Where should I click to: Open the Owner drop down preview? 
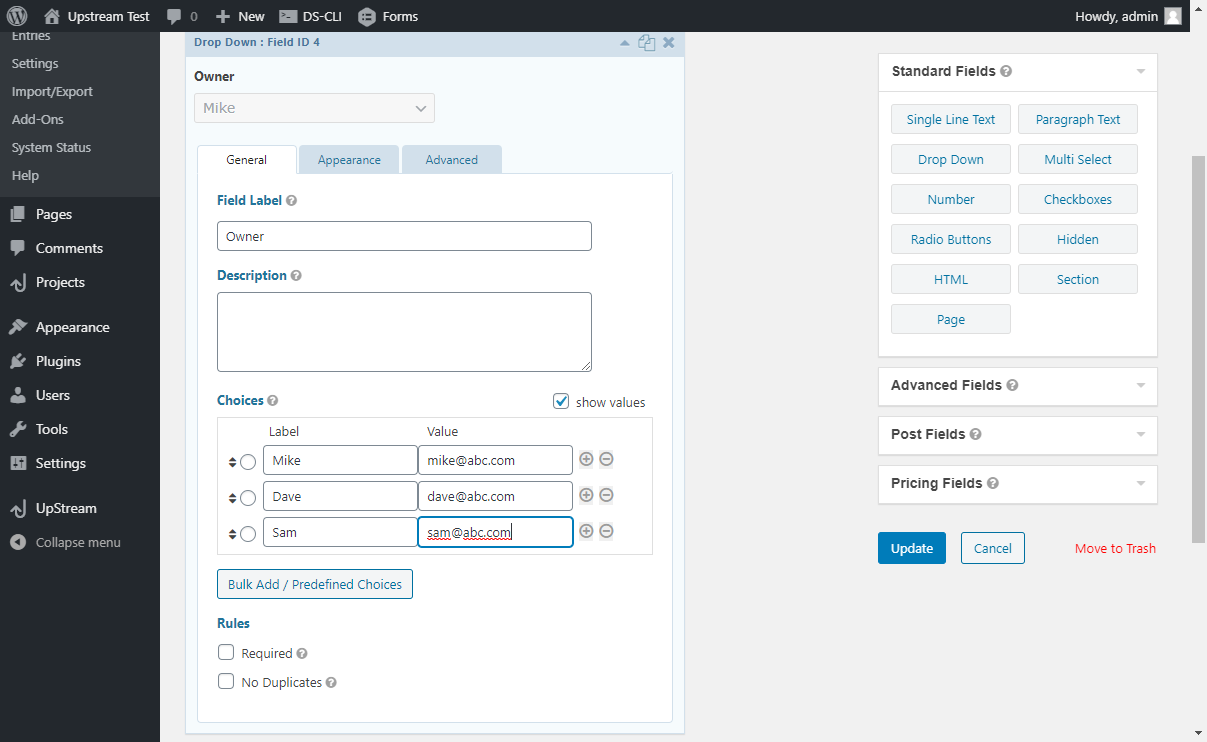[314, 108]
